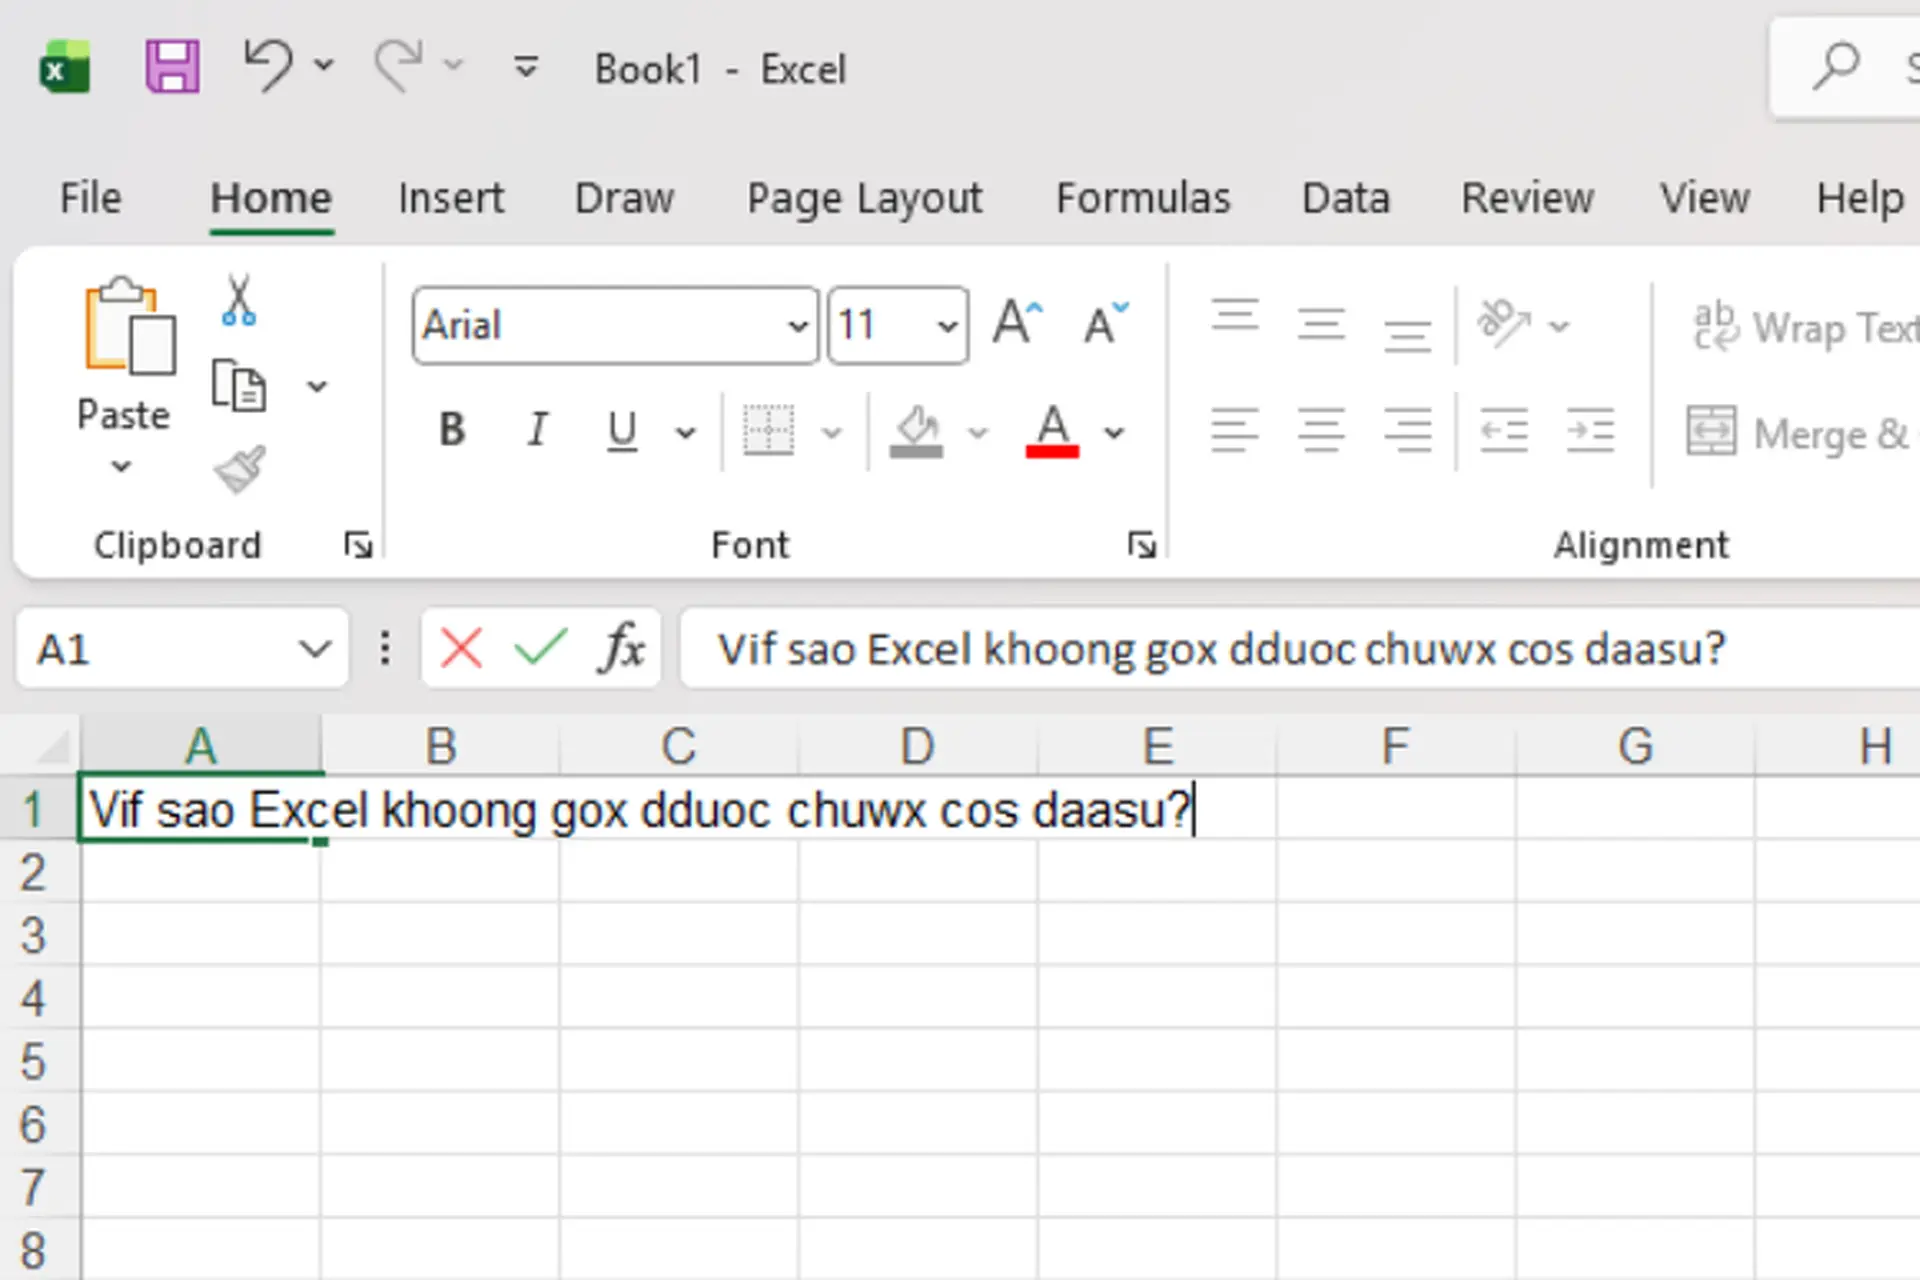
Task: Expand Paste options arrow below Paste
Action: 122,466
